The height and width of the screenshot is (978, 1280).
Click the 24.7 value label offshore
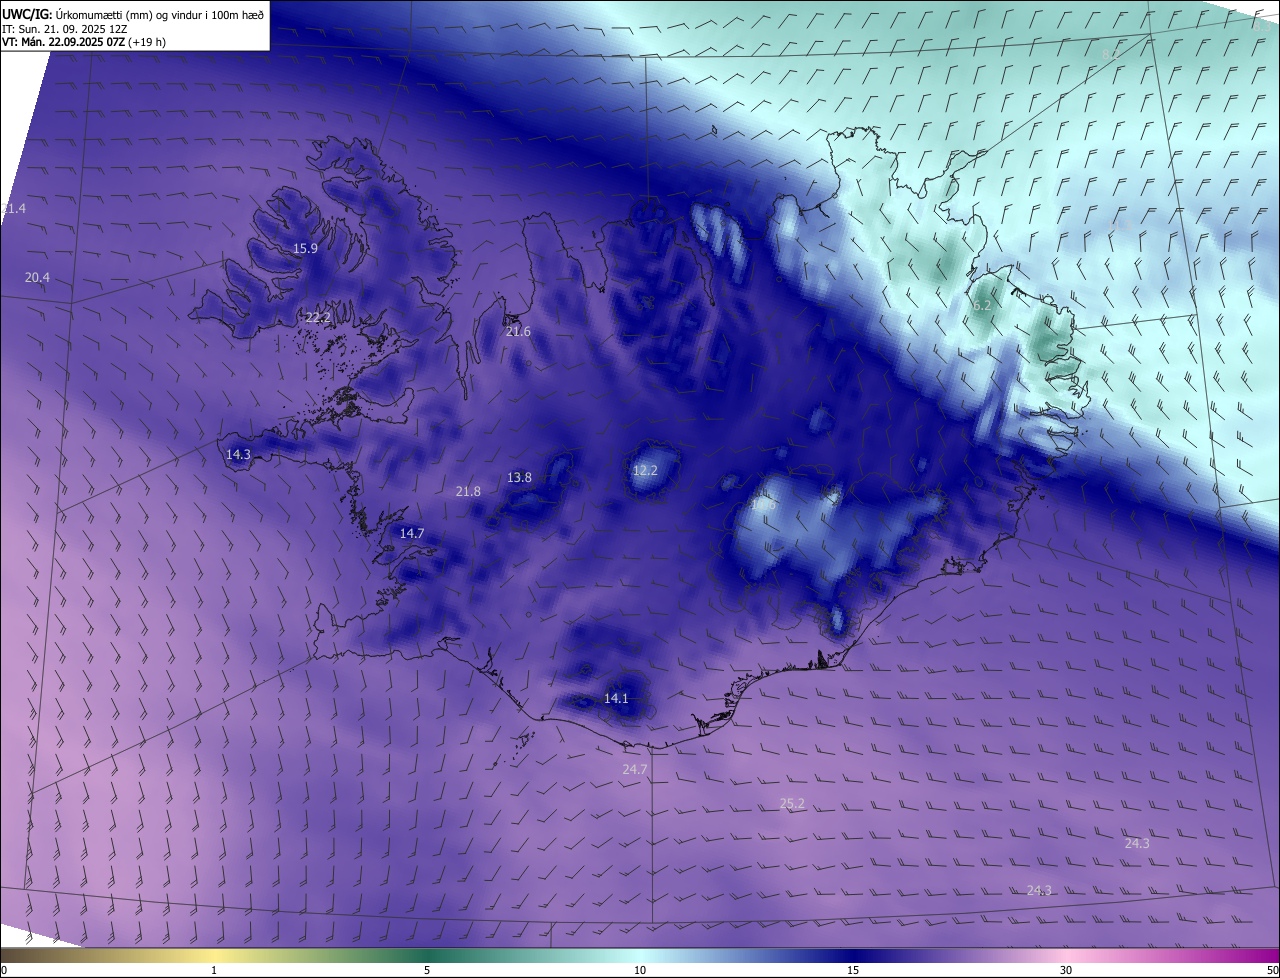tap(635, 769)
